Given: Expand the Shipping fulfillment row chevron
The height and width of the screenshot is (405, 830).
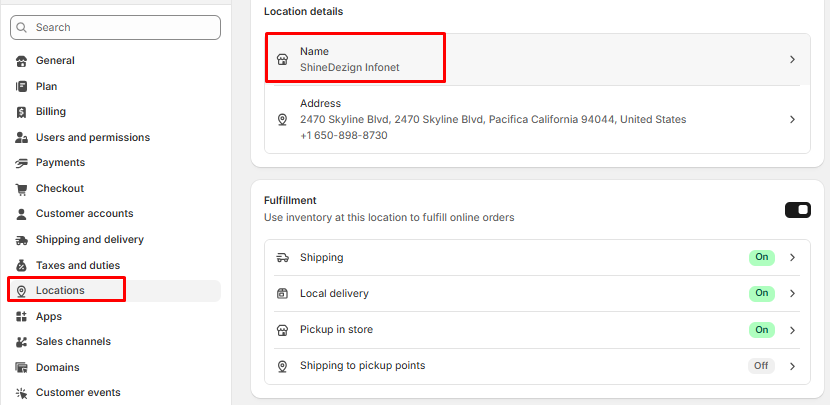Looking at the screenshot, I should (792, 257).
